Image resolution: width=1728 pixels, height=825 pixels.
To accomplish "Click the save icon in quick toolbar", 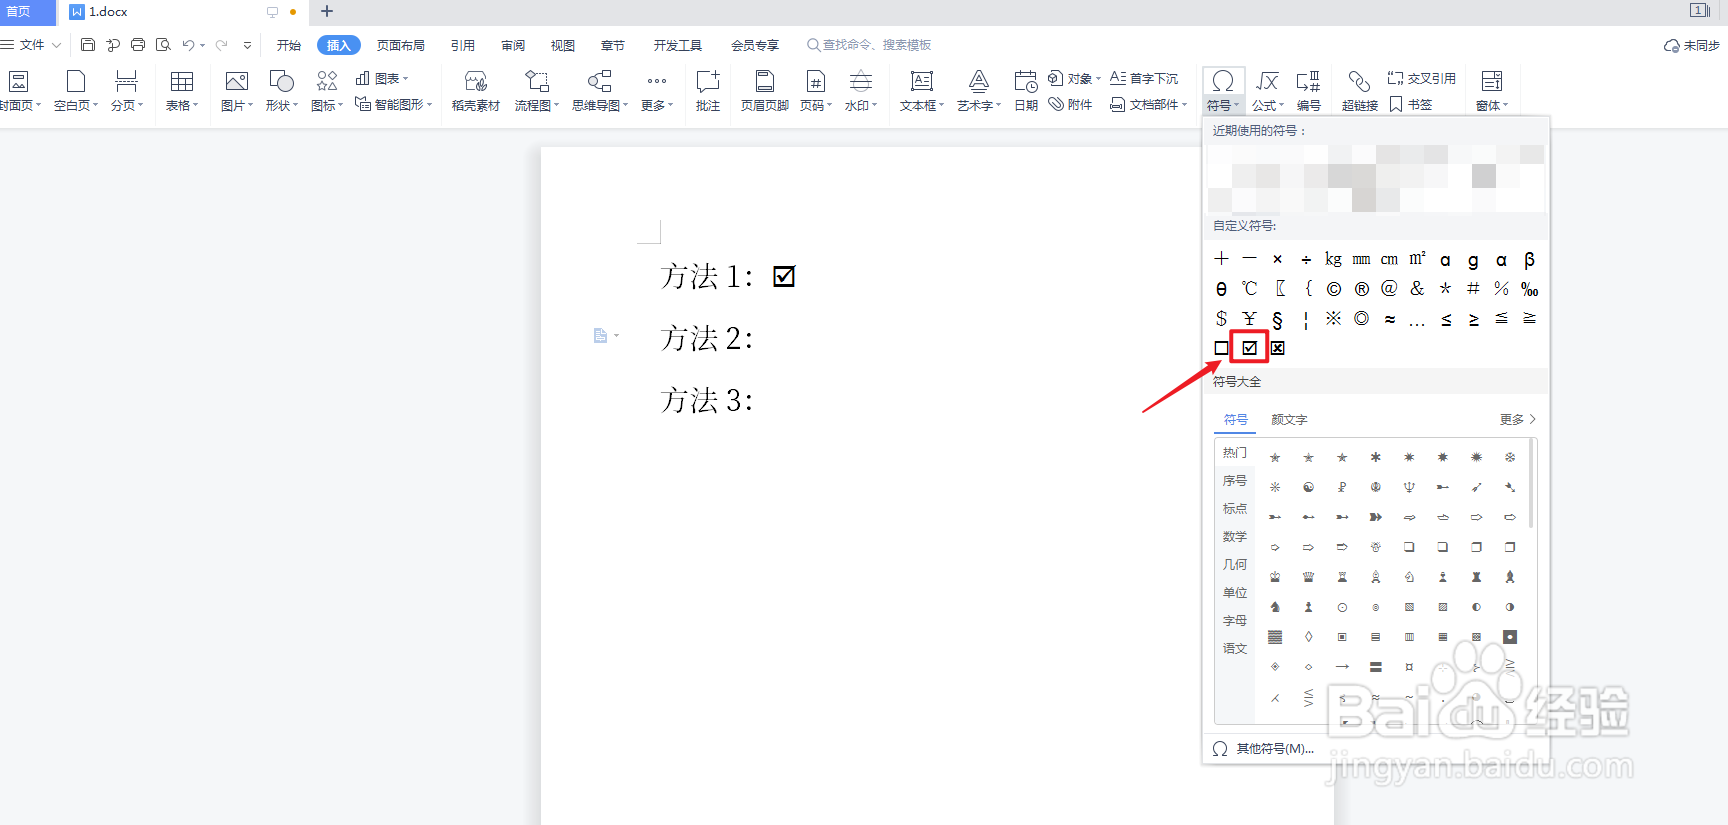I will (x=88, y=45).
